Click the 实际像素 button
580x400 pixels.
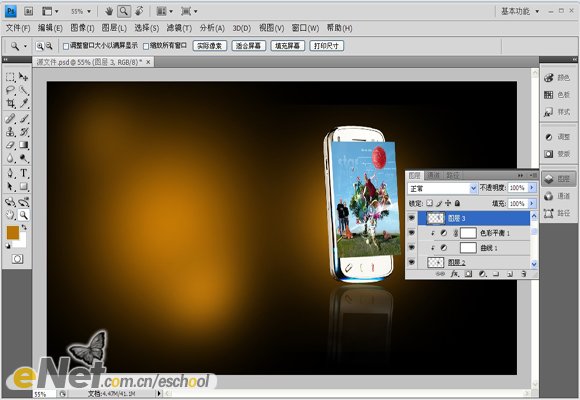(x=210, y=46)
